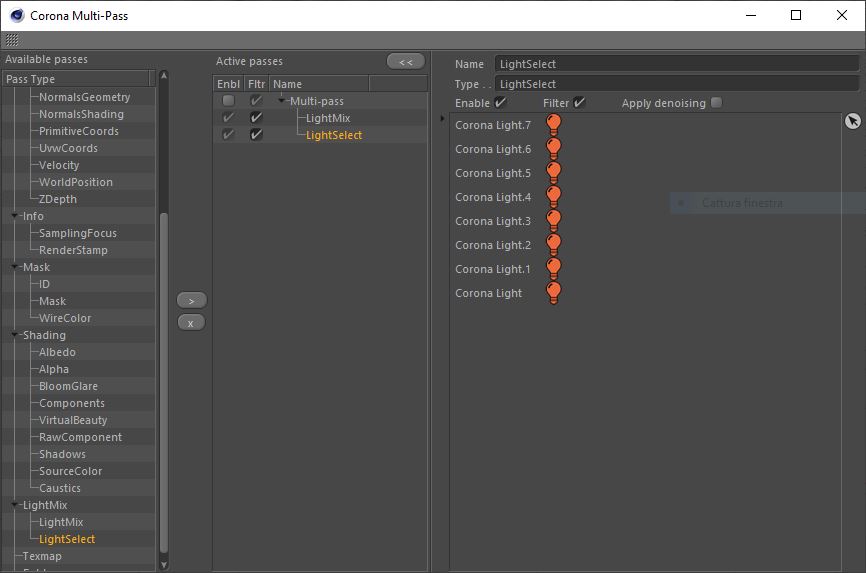Screen dimensions: 866x573
Task: Click the Corona Light.5 bulb icon
Action: tap(553, 173)
